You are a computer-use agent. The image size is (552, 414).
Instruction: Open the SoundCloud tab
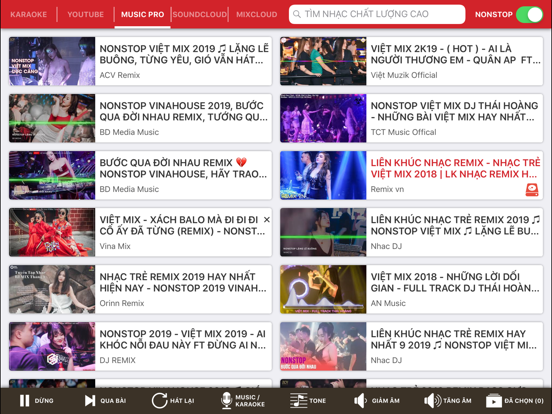click(x=200, y=14)
